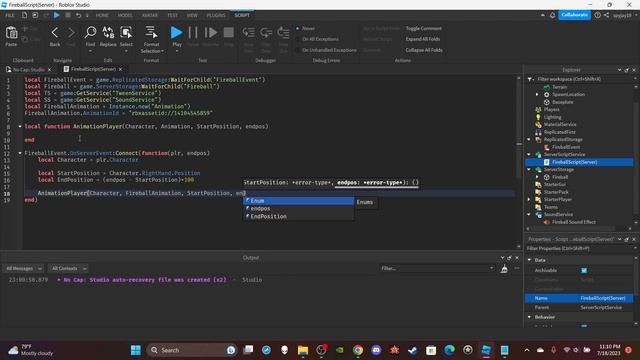
Task: Collapse the Data properties section
Action: pyautogui.click(x=530, y=260)
